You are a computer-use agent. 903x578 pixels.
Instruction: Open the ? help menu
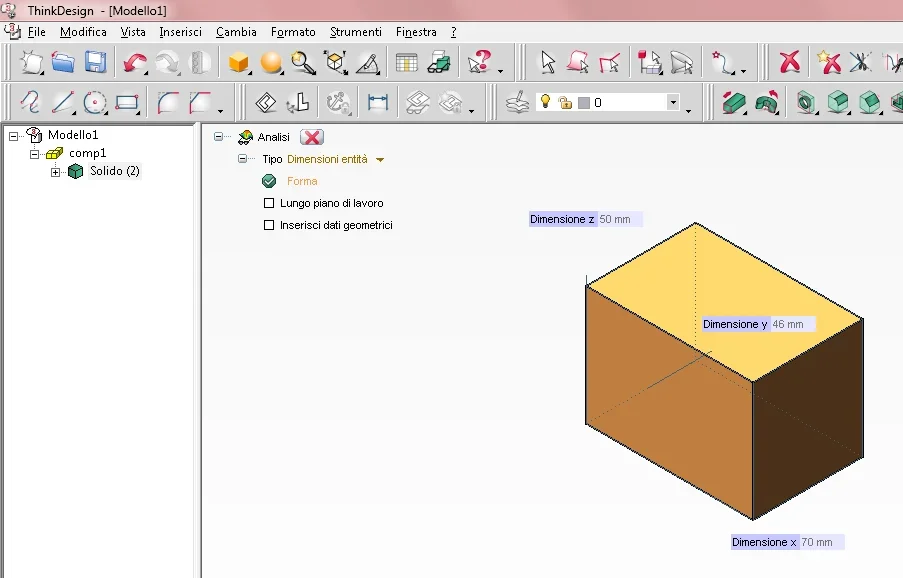point(454,32)
